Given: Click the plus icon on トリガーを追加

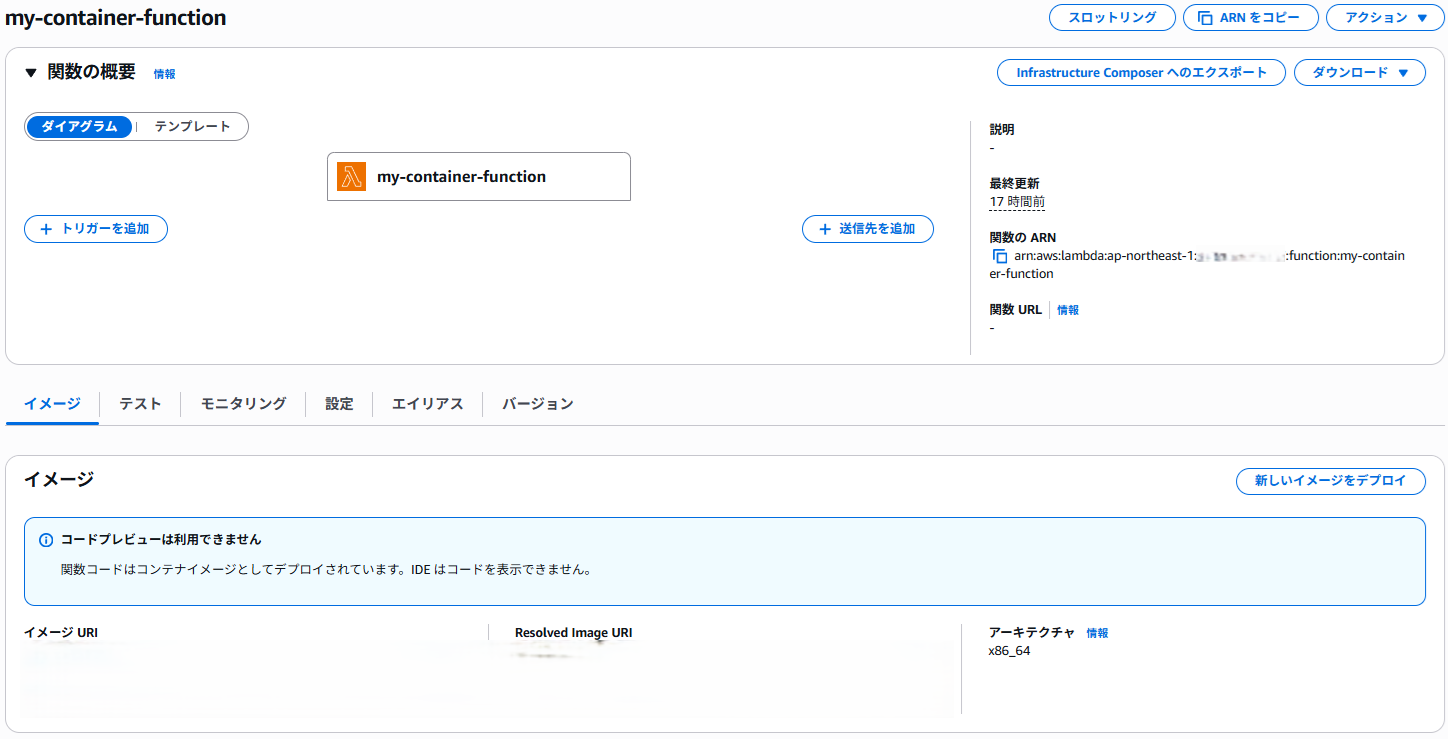Looking at the screenshot, I should 45,229.
